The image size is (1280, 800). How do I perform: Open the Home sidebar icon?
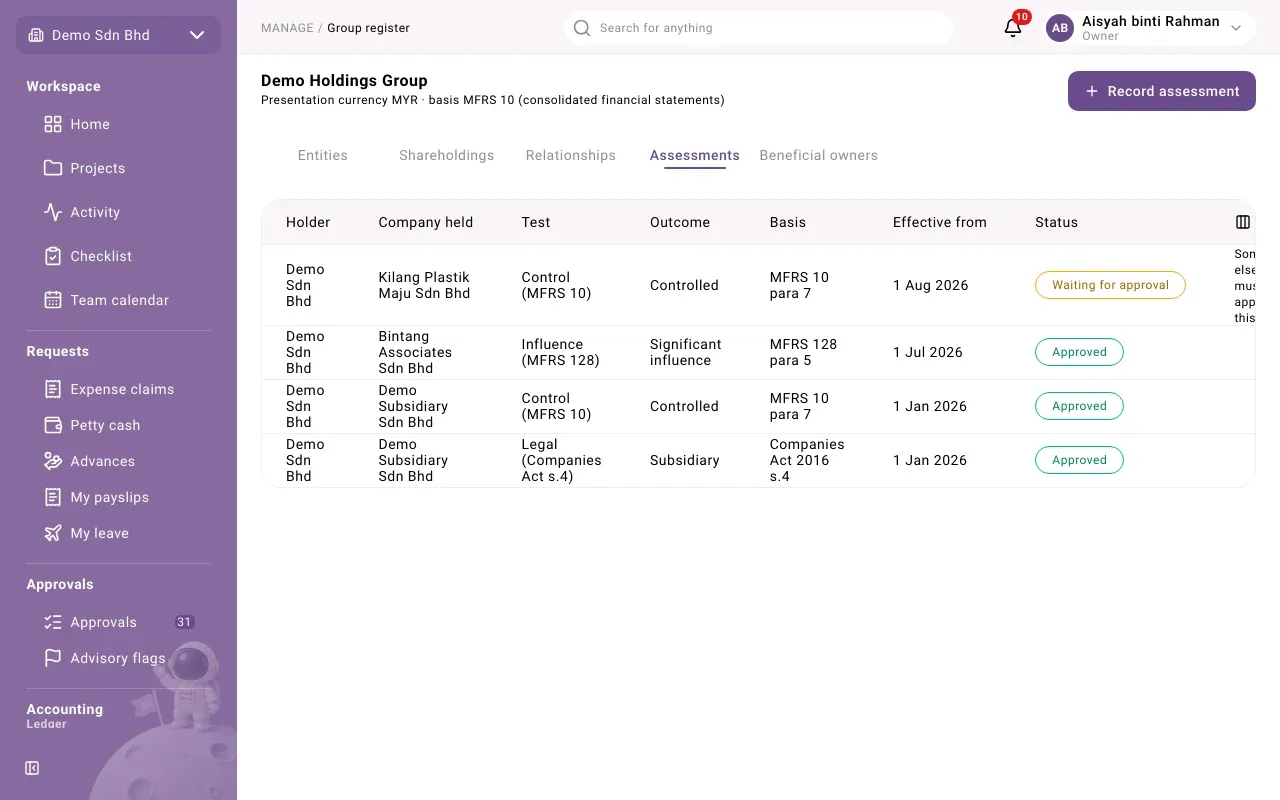[53, 124]
